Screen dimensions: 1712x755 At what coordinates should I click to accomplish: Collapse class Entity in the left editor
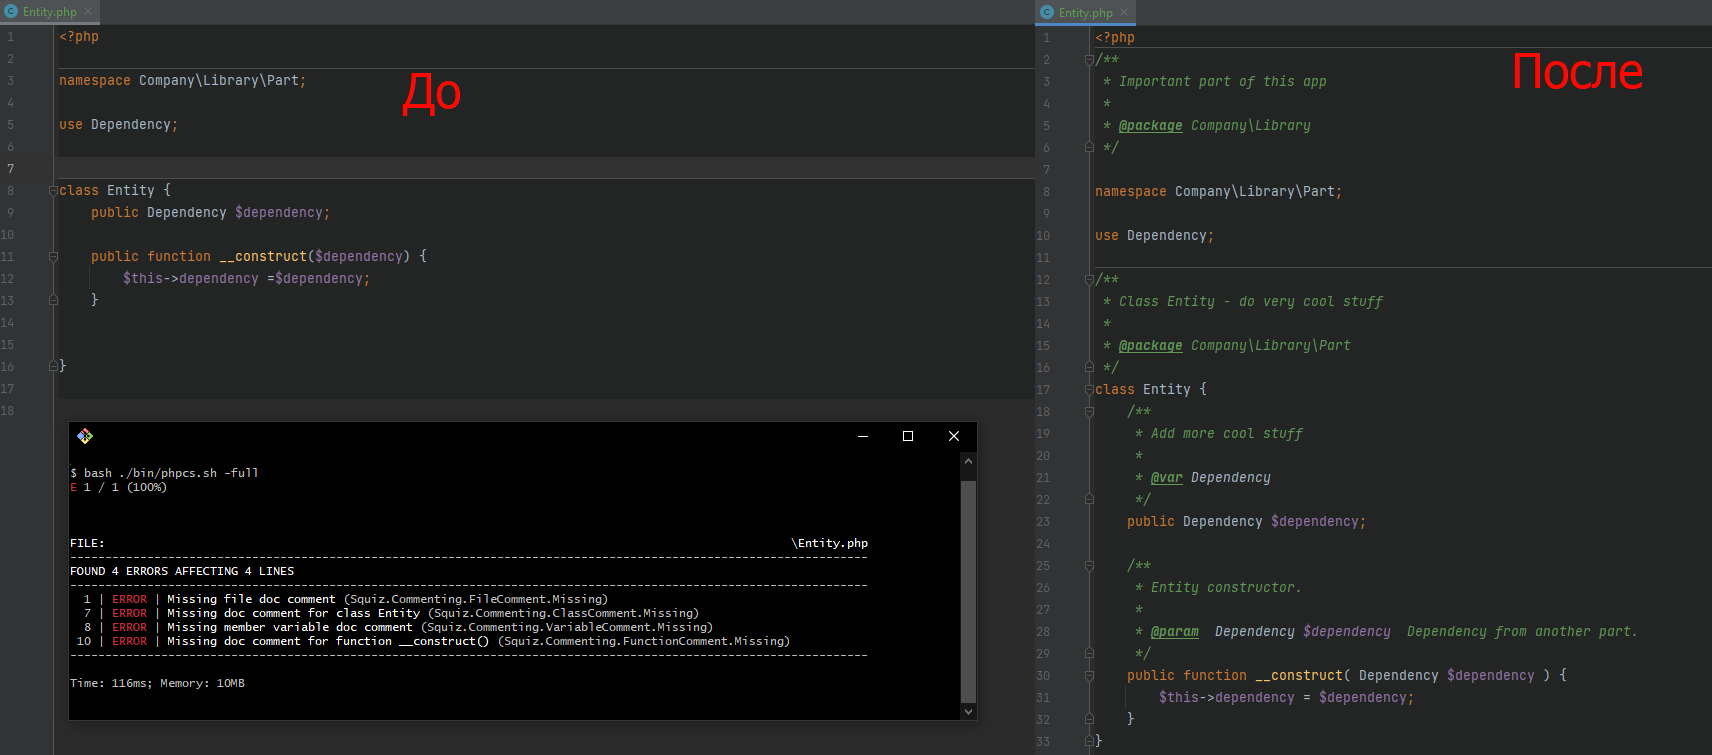pos(53,191)
